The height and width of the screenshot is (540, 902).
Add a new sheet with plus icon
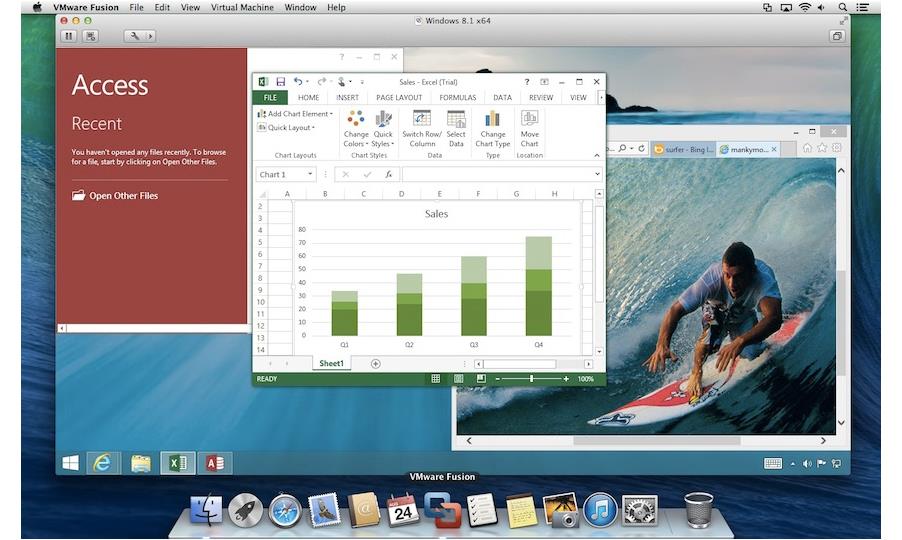tap(376, 363)
